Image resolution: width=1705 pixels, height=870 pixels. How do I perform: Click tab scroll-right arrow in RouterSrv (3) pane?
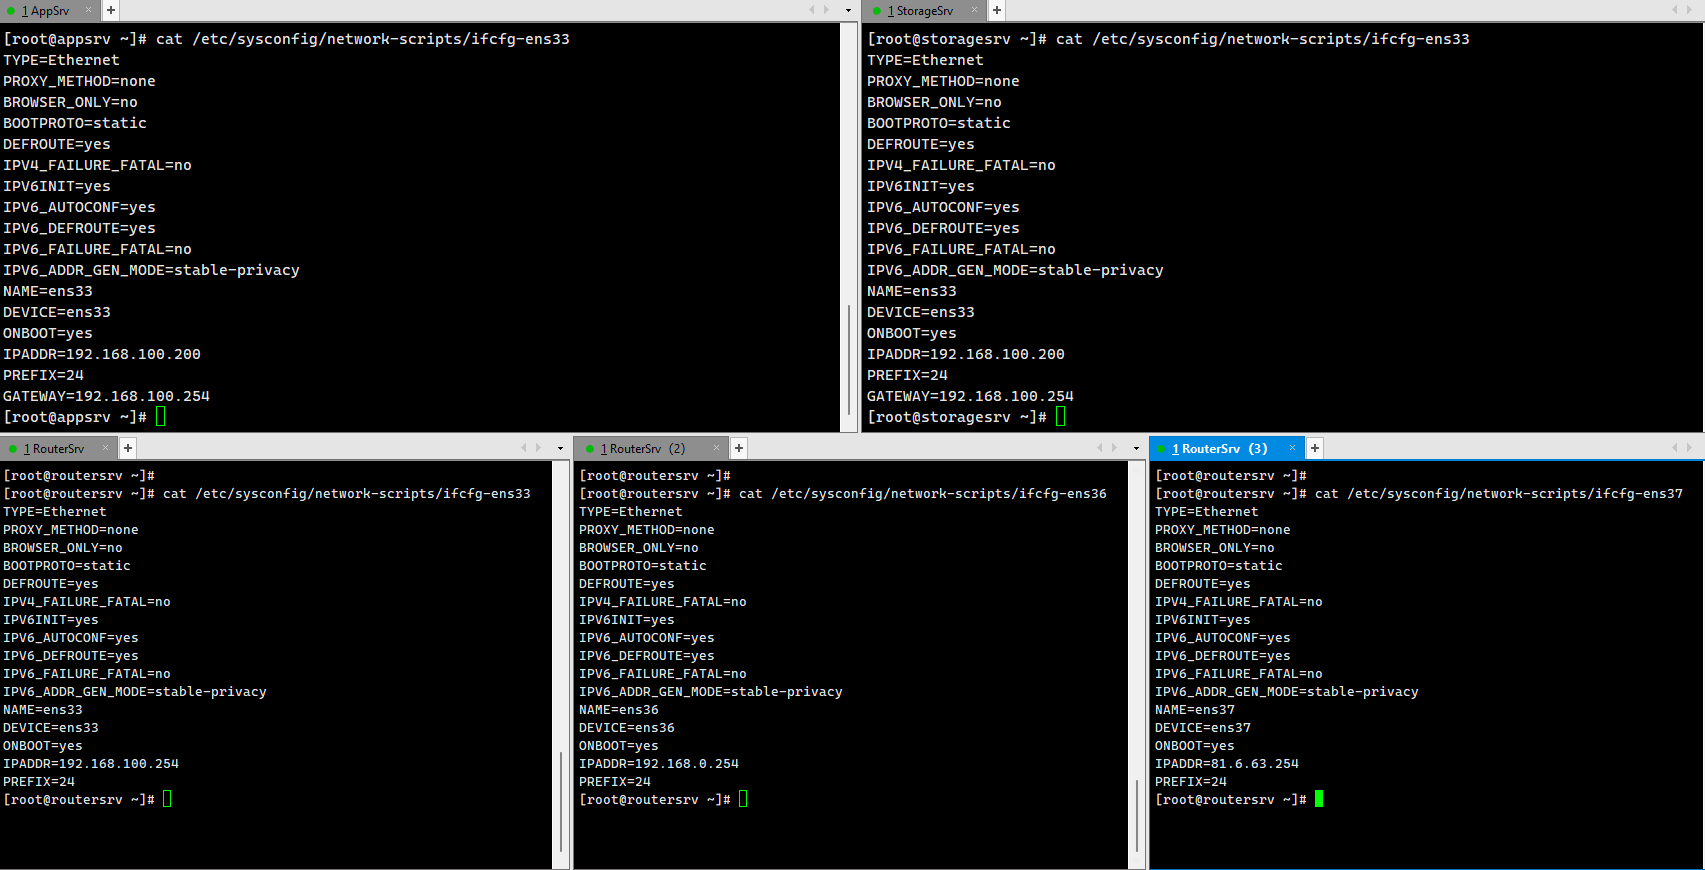pos(1690,448)
